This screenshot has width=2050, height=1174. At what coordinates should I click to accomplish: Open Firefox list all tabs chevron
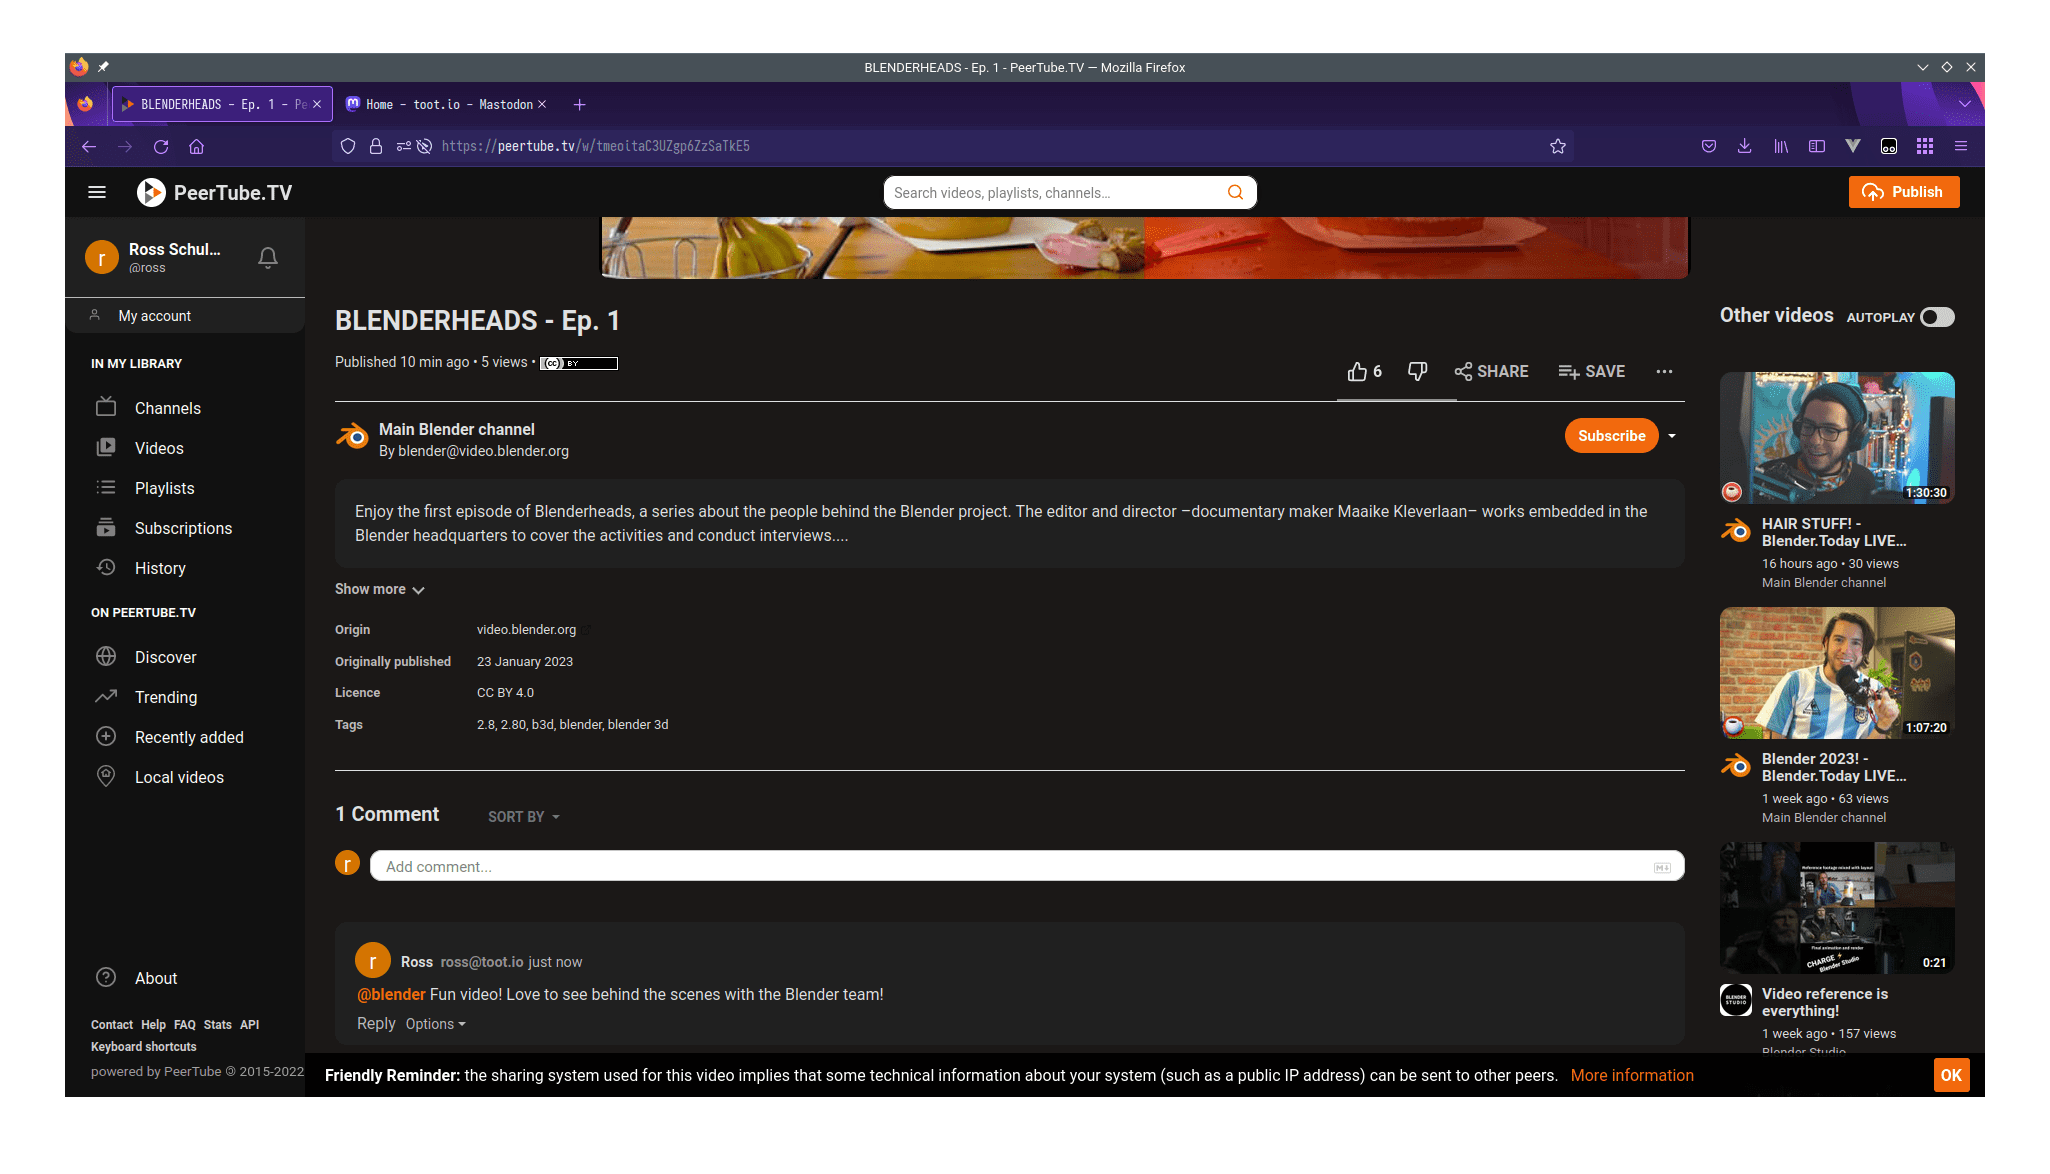pos(1964,104)
